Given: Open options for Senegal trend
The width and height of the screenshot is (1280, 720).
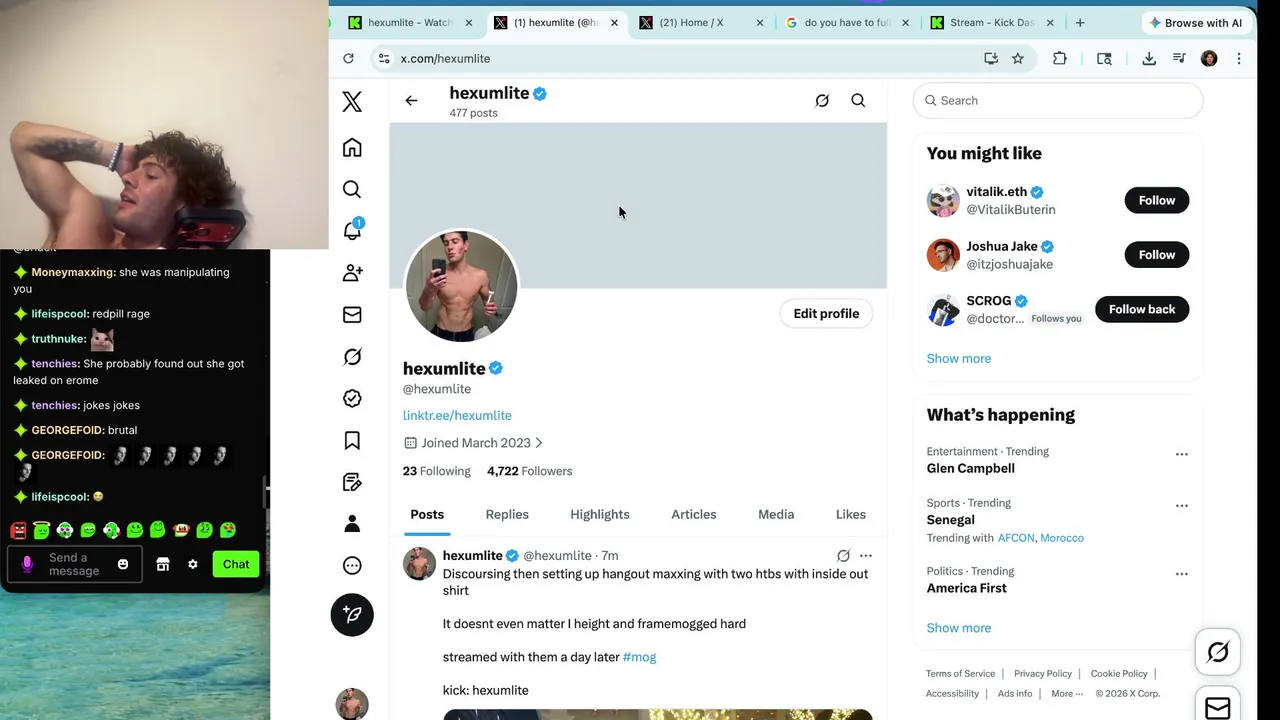Looking at the screenshot, I should pyautogui.click(x=1182, y=506).
